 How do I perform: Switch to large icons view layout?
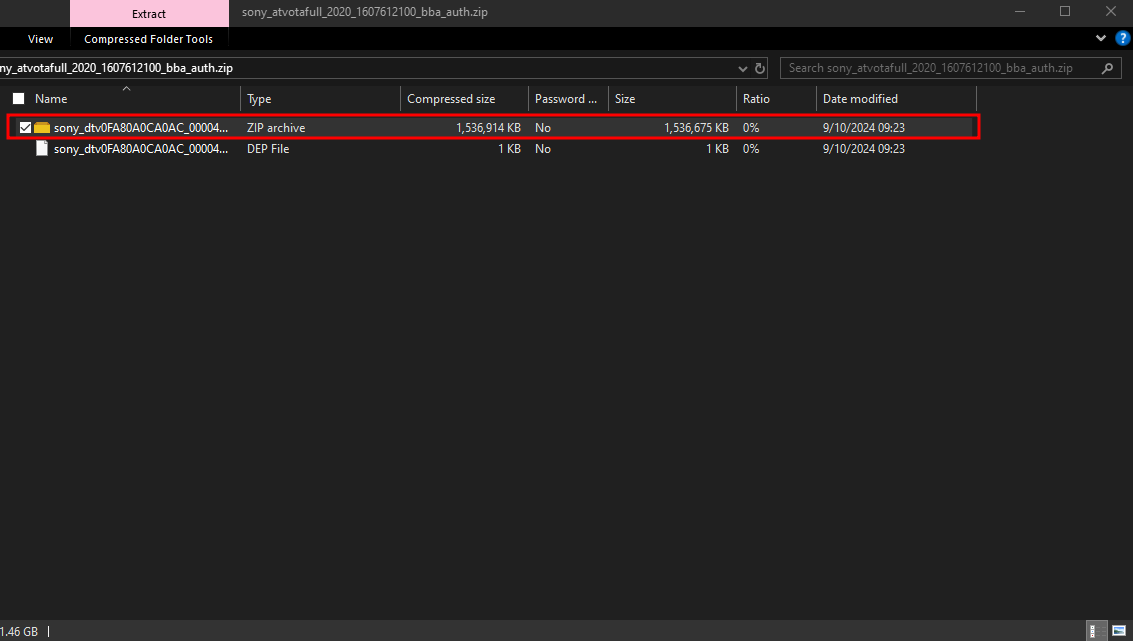click(1119, 631)
